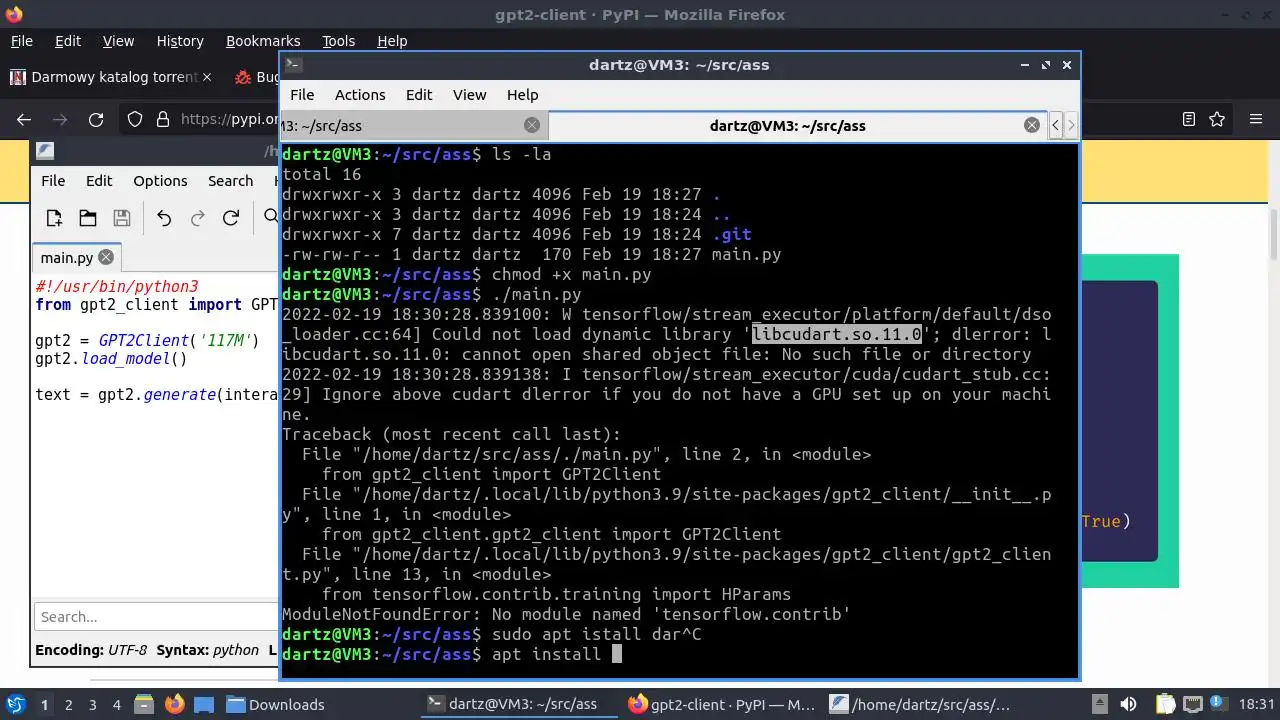Image resolution: width=1280 pixels, height=720 pixels.
Task: Click the volume speaker tray icon
Action: pos(1128,704)
